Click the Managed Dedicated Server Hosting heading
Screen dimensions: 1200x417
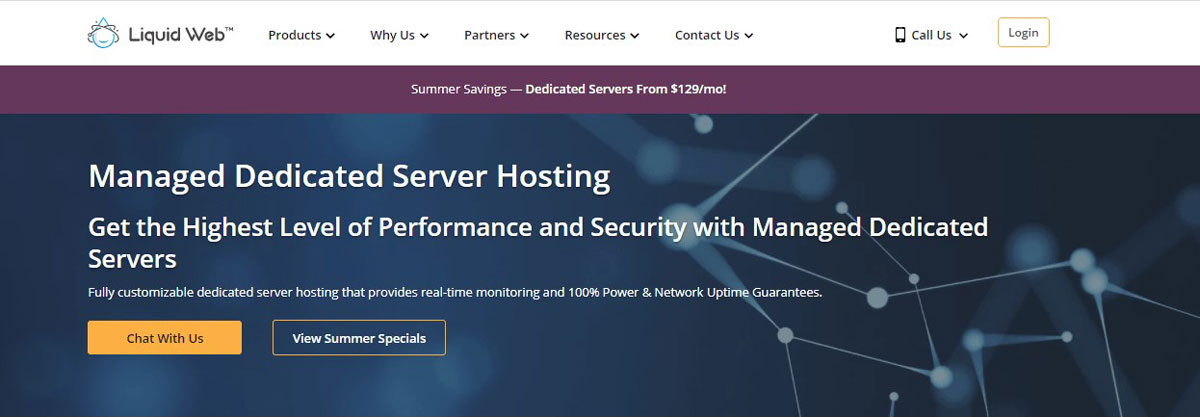tap(349, 177)
